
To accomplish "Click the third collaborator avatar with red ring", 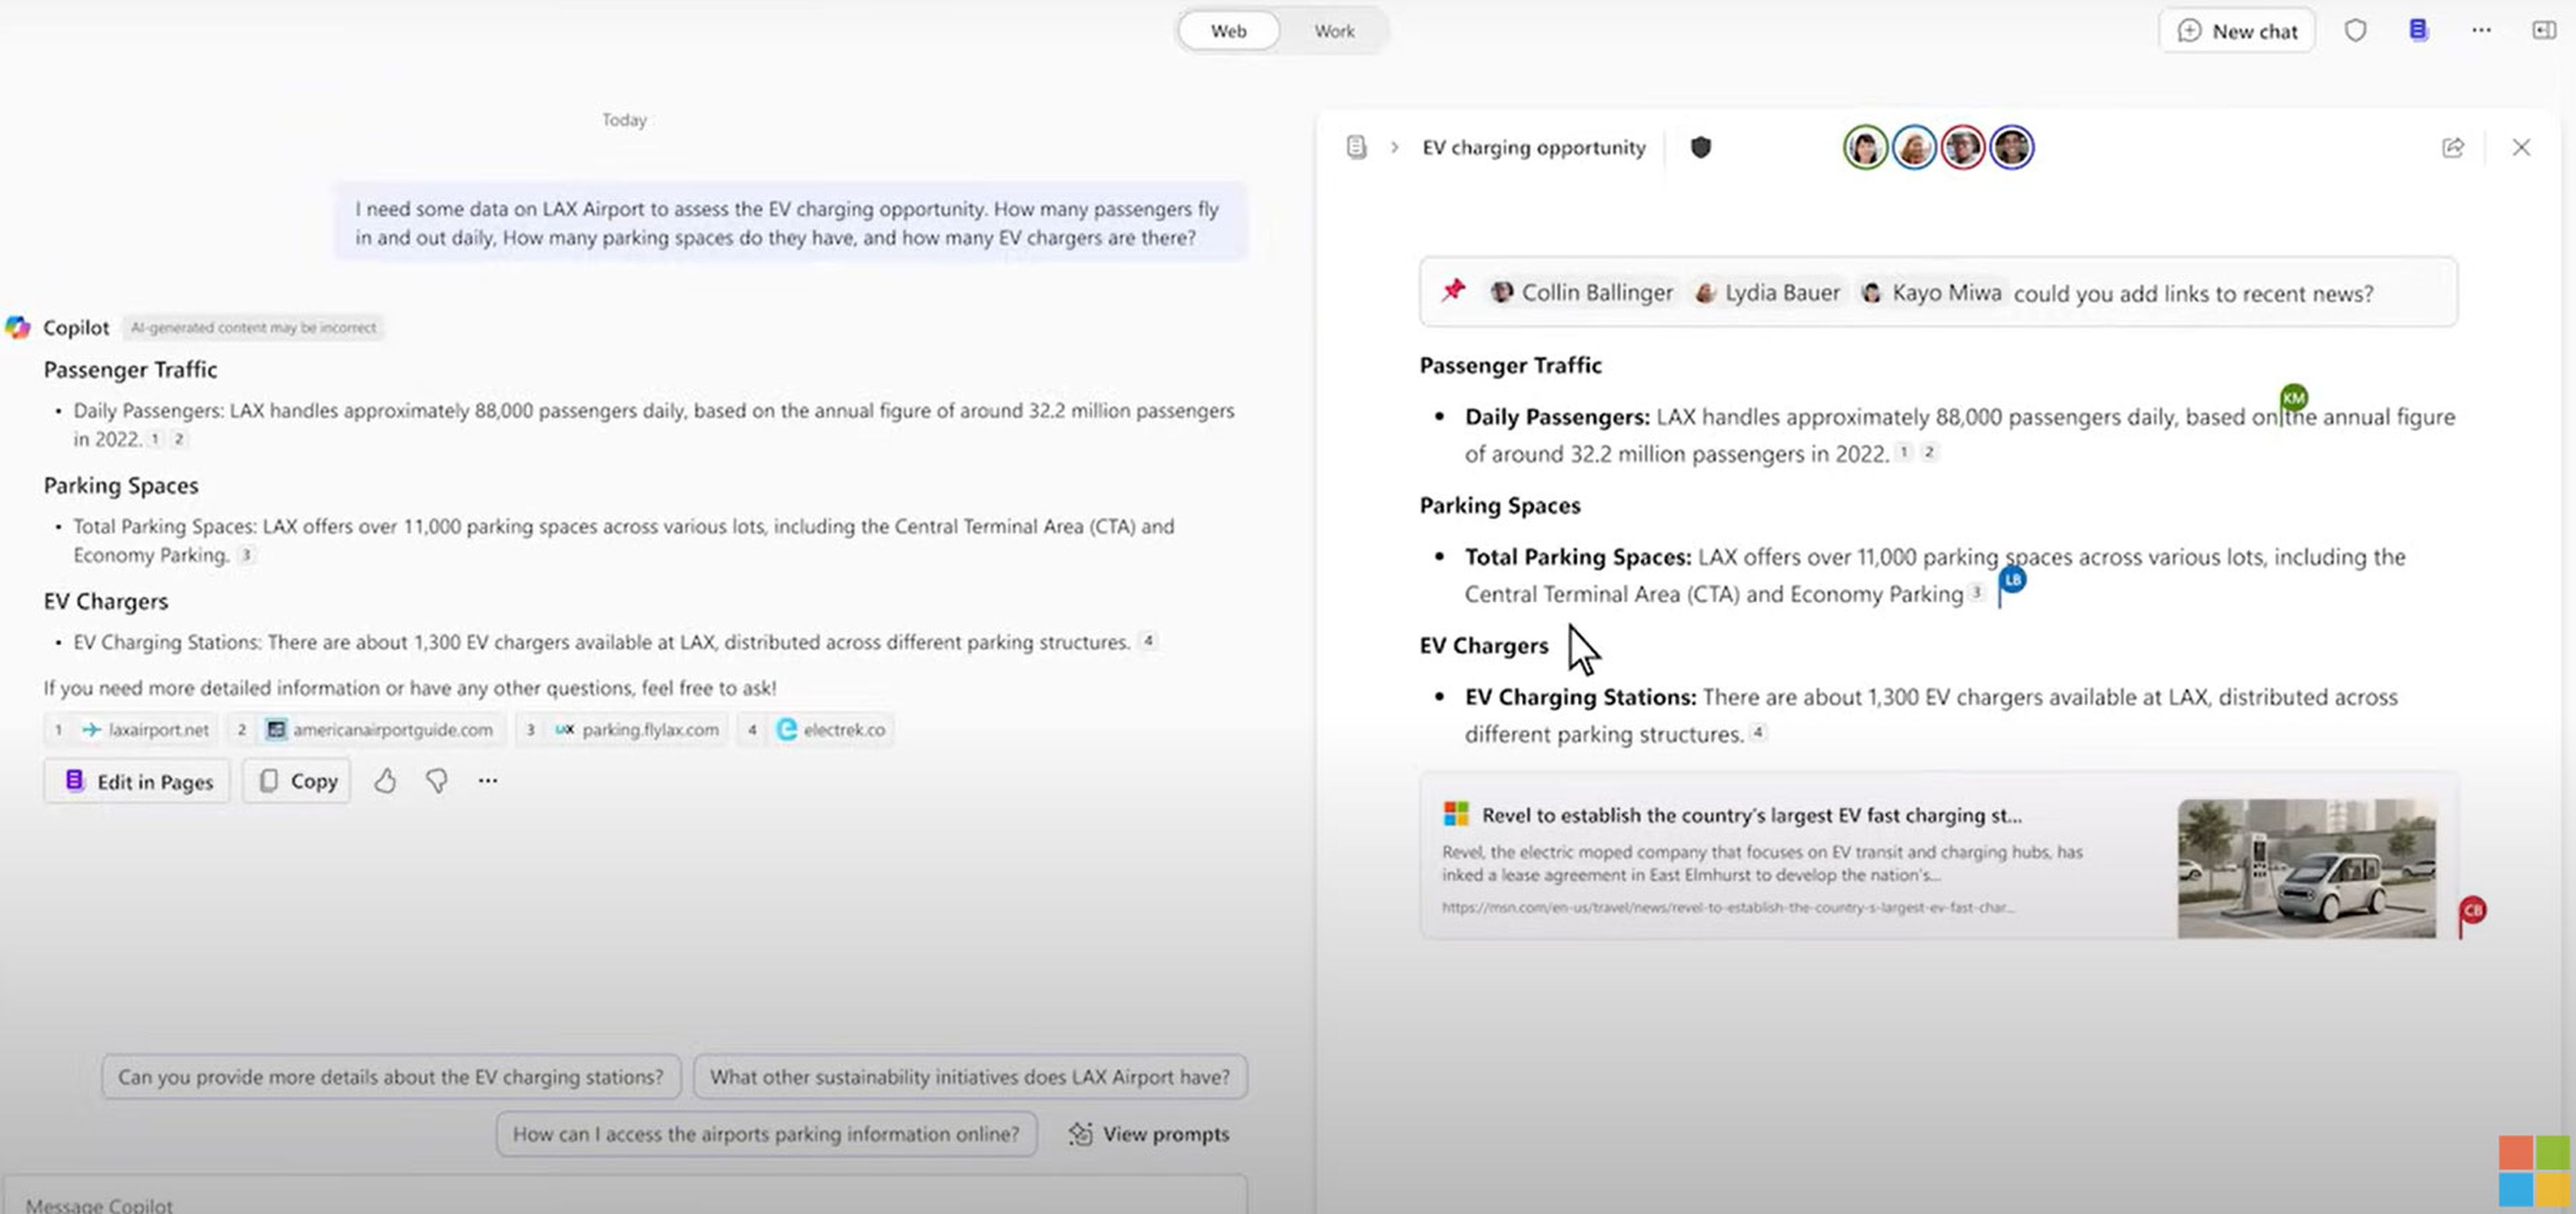I will coord(1962,148).
